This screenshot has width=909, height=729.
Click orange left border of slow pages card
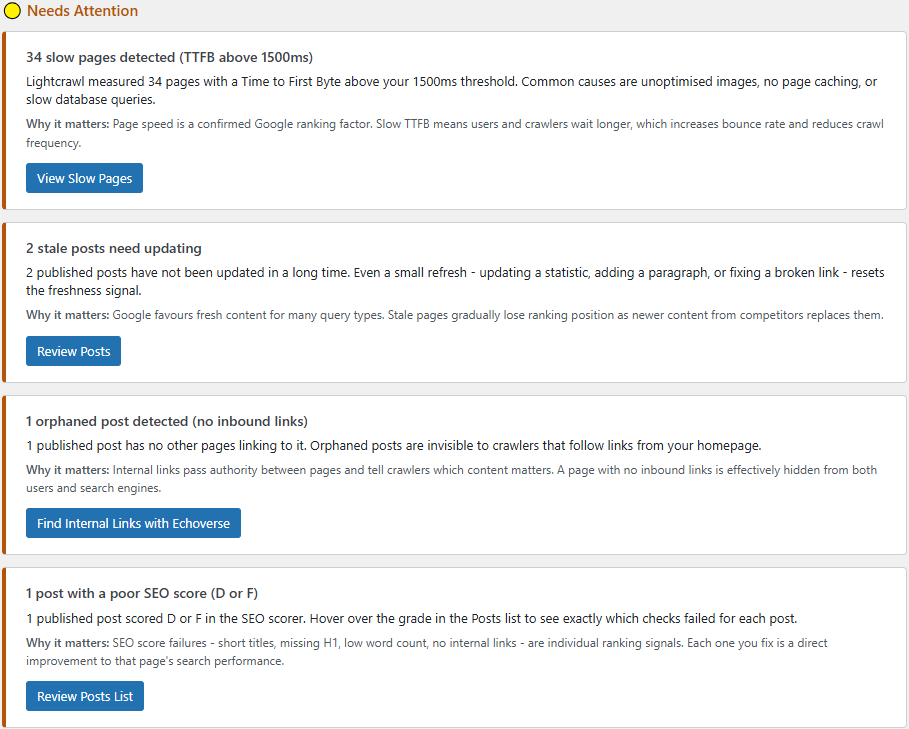[4, 120]
